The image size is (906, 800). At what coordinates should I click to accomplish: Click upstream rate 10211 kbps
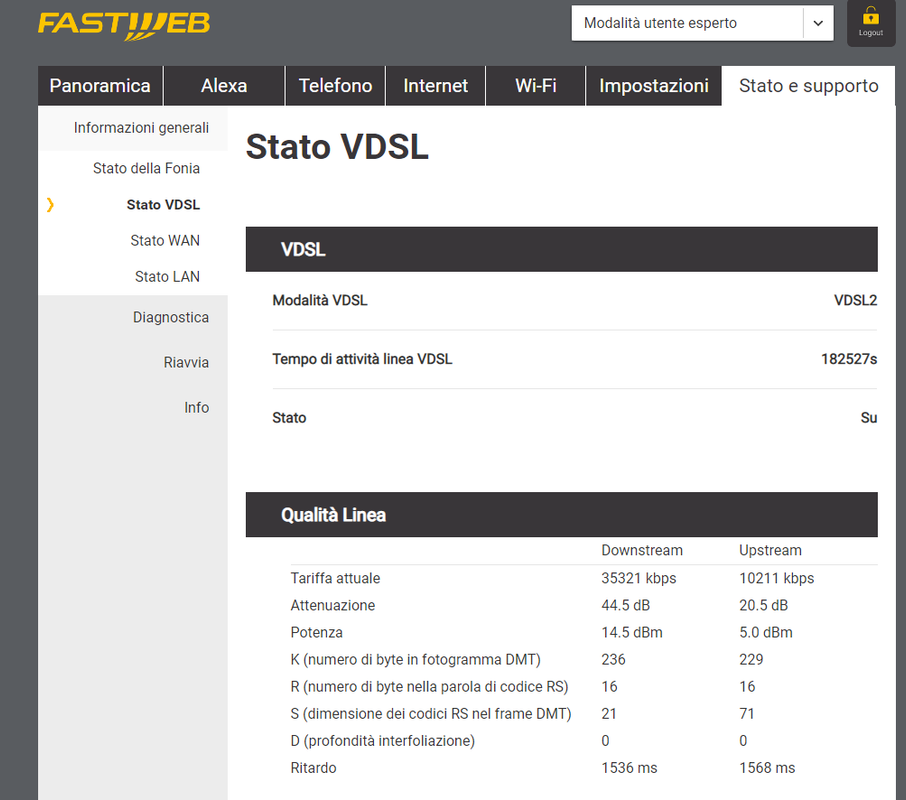[x=777, y=578]
